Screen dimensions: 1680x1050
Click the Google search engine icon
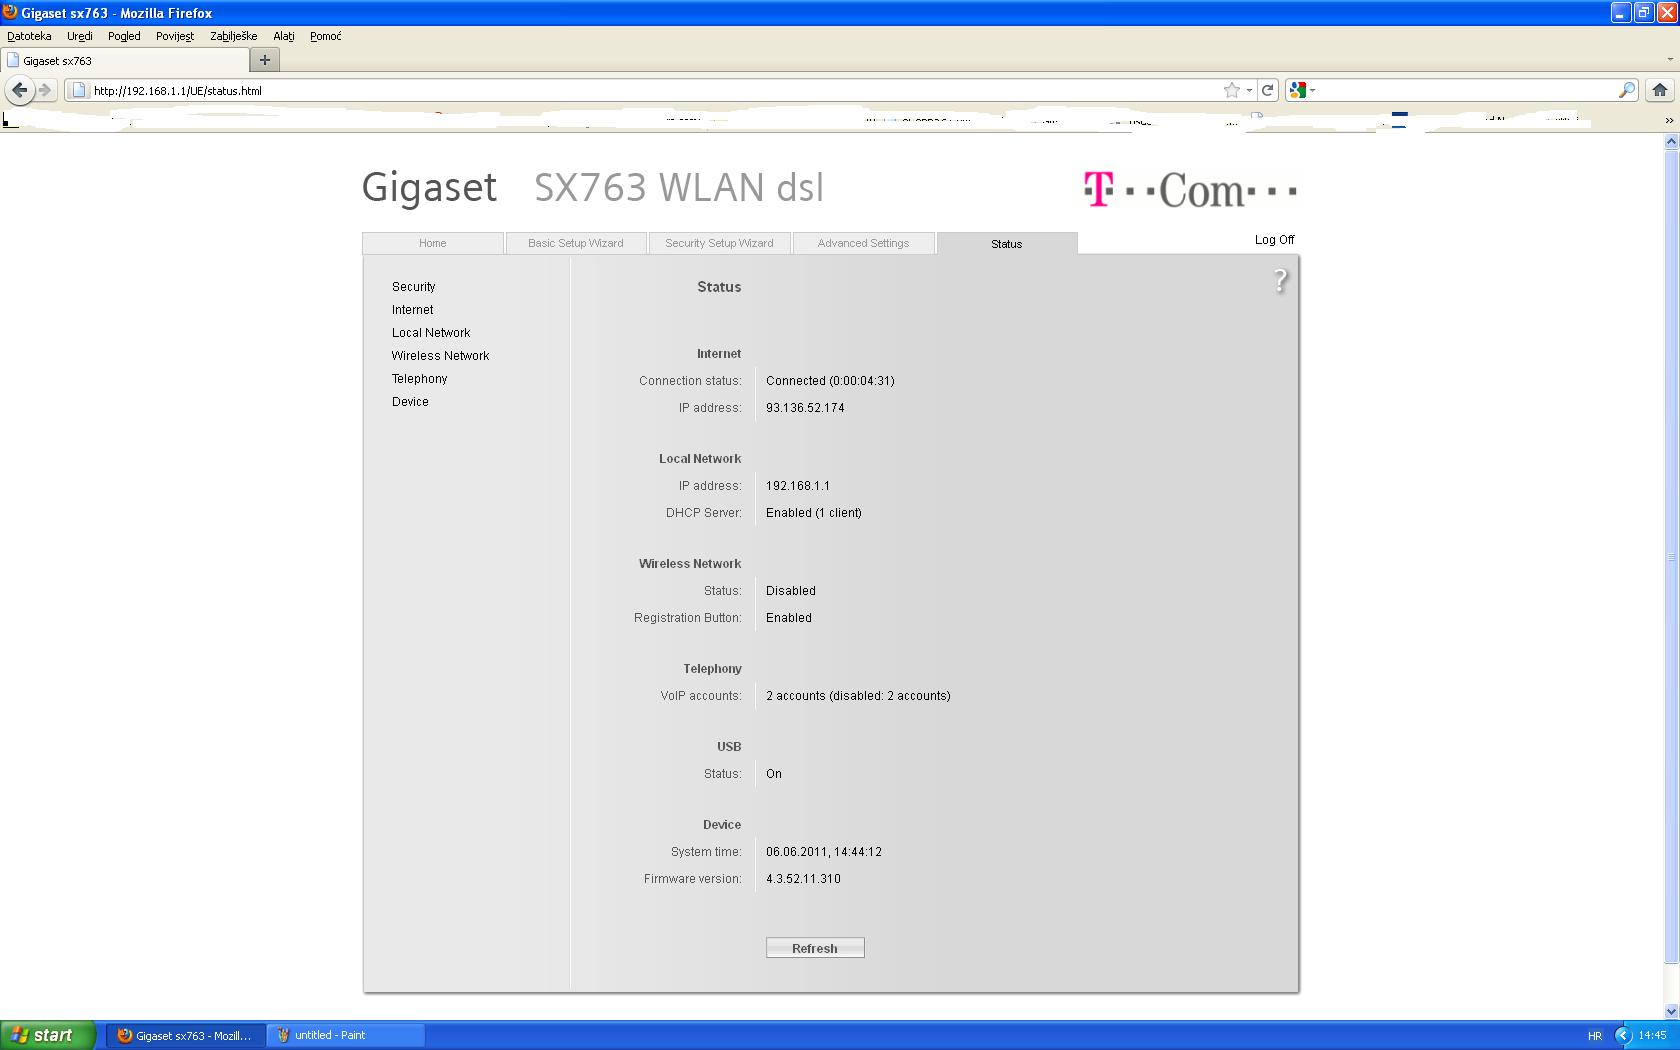[x=1298, y=90]
